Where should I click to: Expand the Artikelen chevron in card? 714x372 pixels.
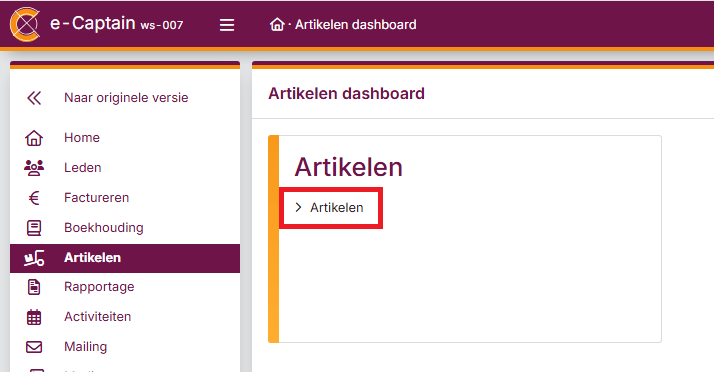(298, 208)
